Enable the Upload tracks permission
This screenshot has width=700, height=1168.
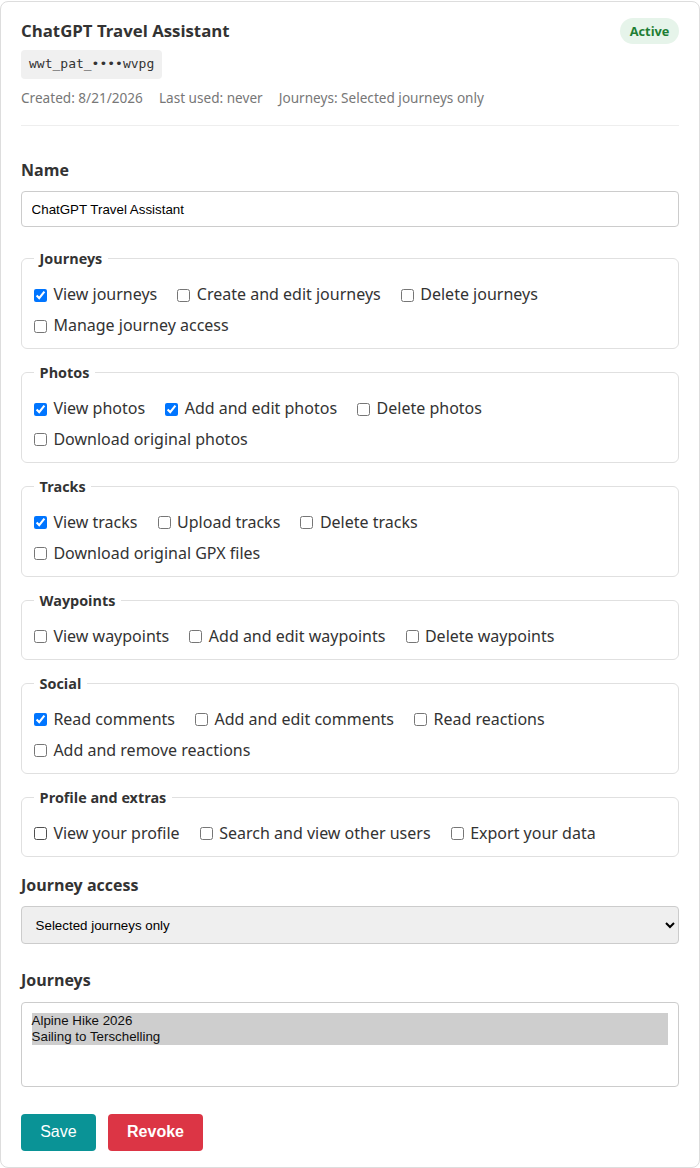165,523
